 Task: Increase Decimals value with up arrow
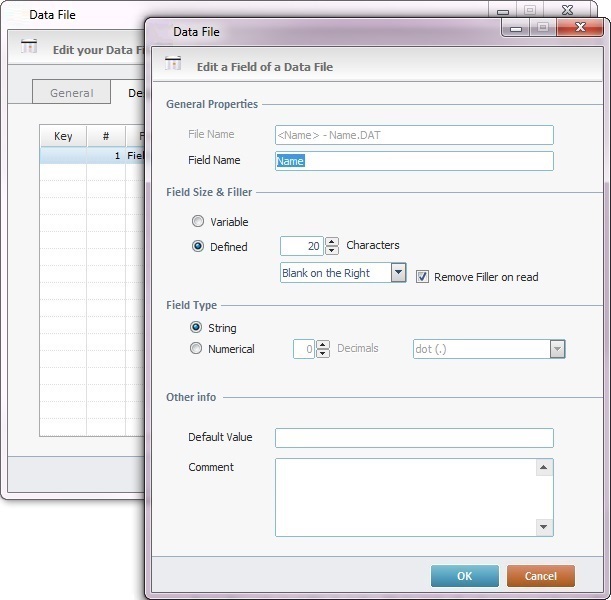click(323, 345)
